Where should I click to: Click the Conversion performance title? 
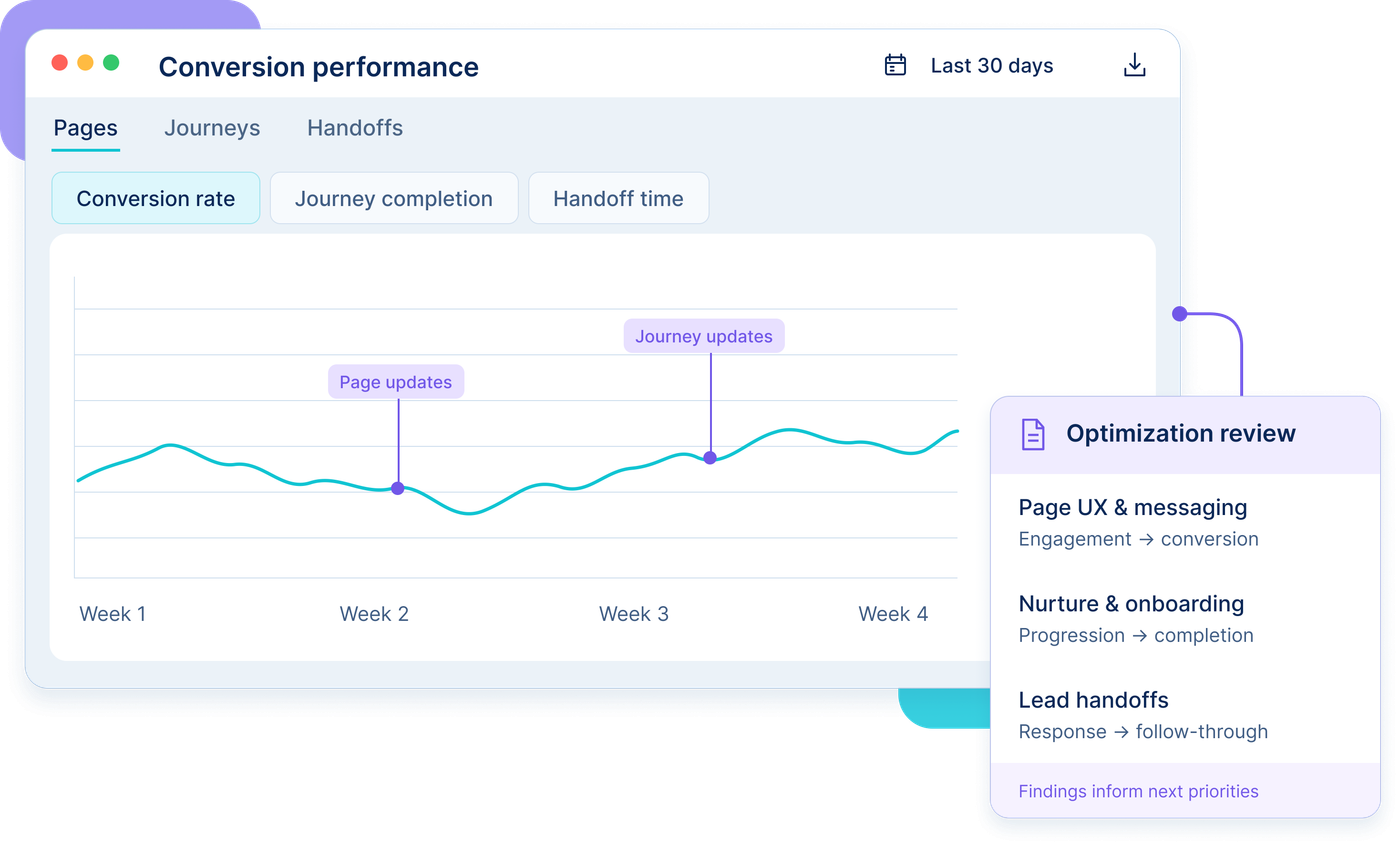[318, 67]
